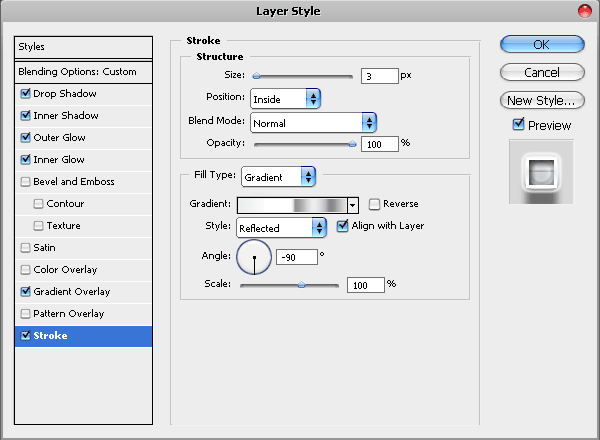The height and width of the screenshot is (440, 600).
Task: Enable the Pattern Overlay checkbox
Action: (26, 313)
